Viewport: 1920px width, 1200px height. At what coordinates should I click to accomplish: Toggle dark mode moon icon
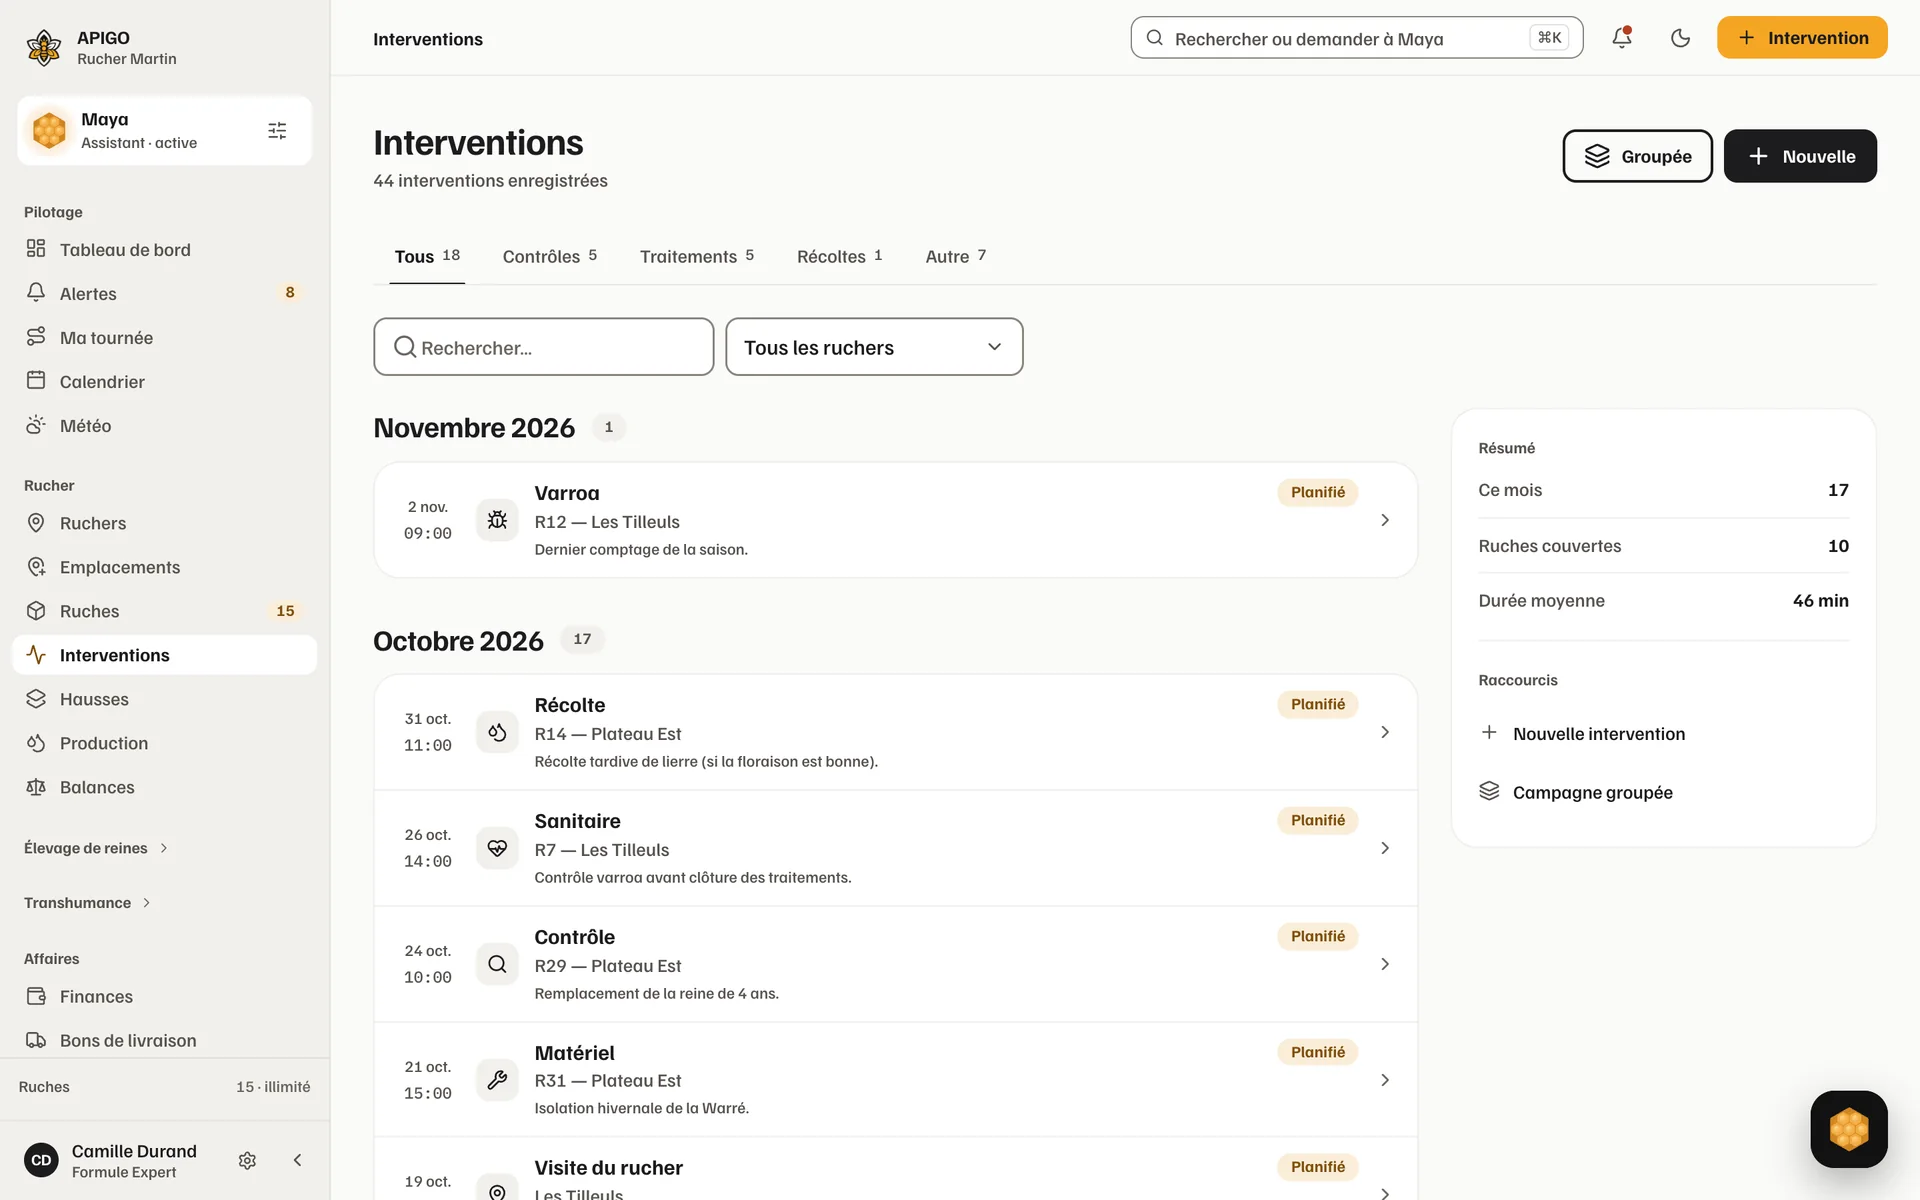pos(1680,38)
